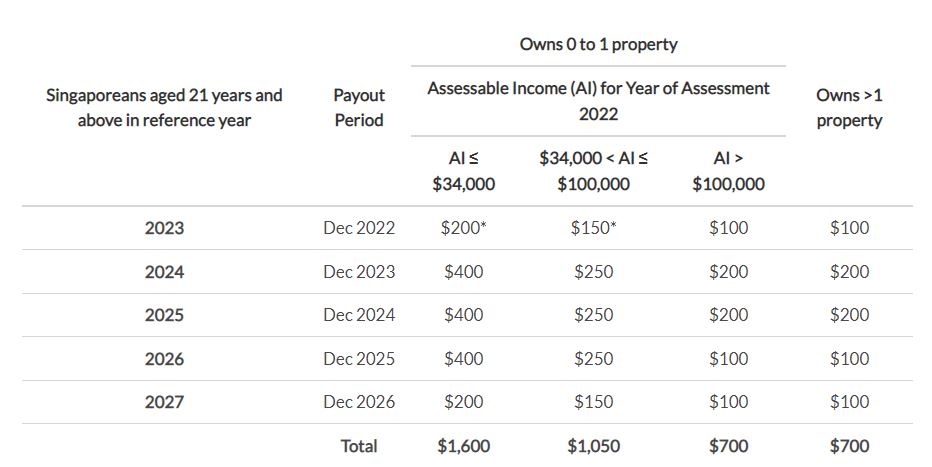Select the 'AI ≤ $34,000' column header
This screenshot has height=467, width=932.
pos(464,171)
